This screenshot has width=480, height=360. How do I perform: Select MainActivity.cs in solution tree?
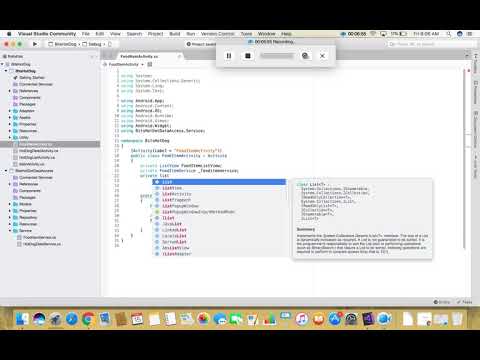(x=32, y=164)
